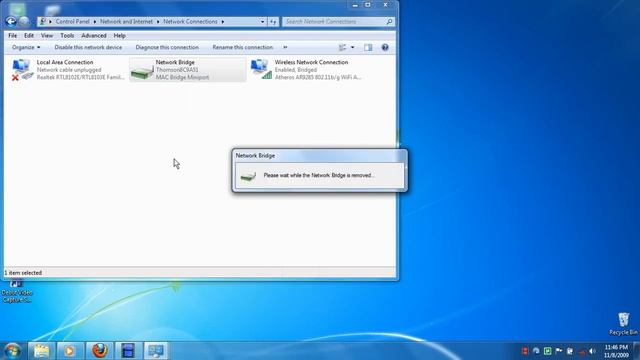Image resolution: width=640 pixels, height=360 pixels.
Task: Open the Windows Start orb
Action: 12,351
